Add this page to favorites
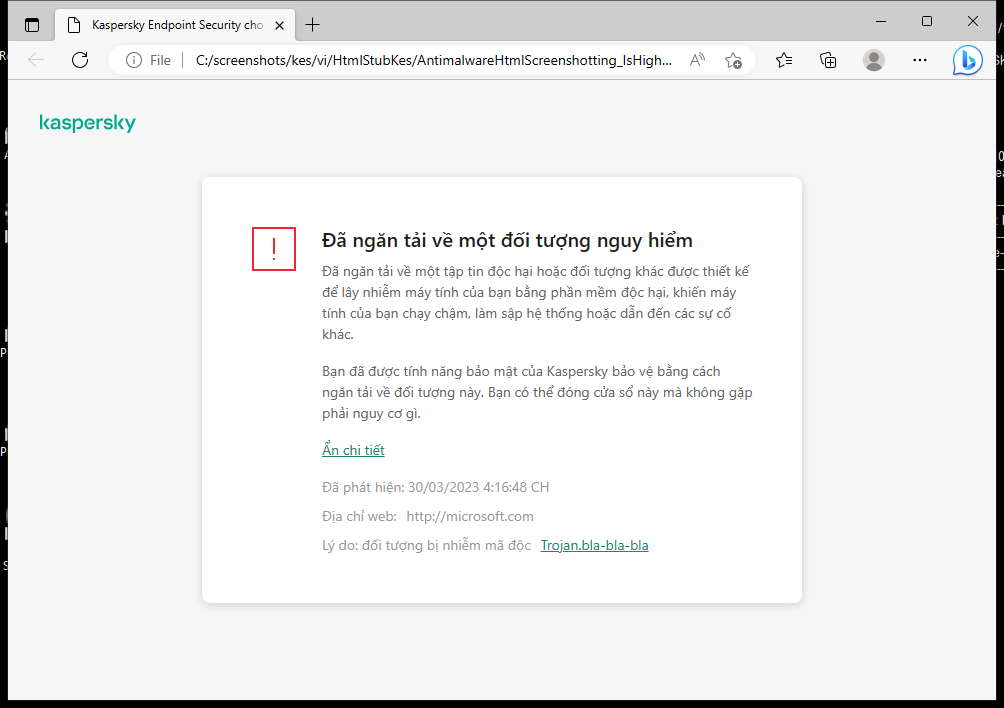 tap(733, 60)
